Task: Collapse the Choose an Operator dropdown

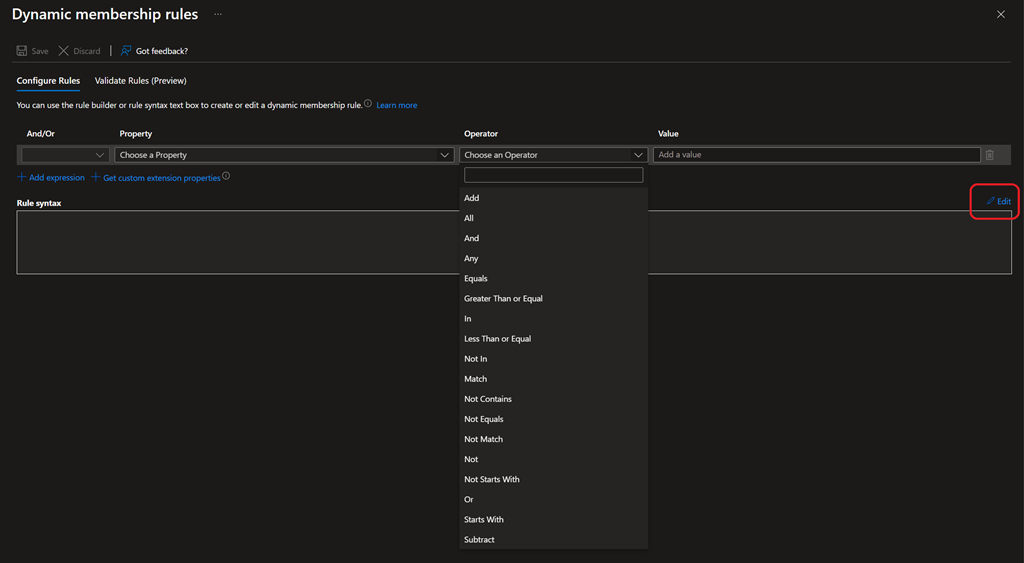Action: pyautogui.click(x=553, y=155)
